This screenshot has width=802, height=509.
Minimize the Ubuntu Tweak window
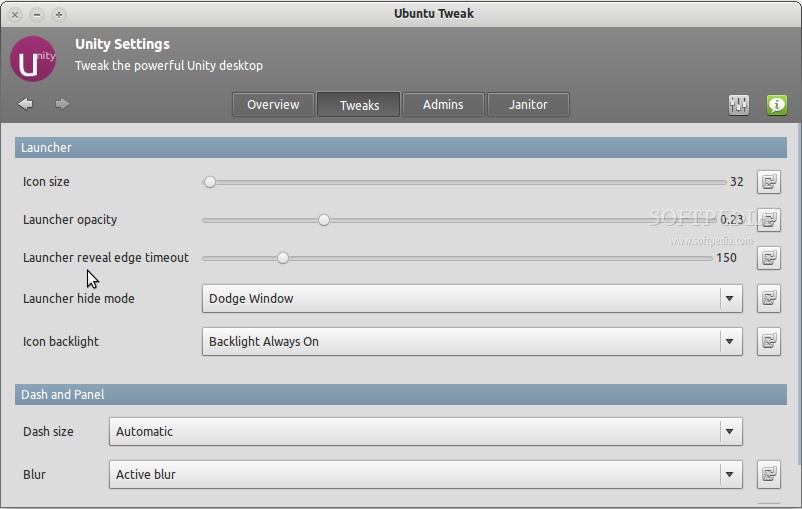[37, 15]
